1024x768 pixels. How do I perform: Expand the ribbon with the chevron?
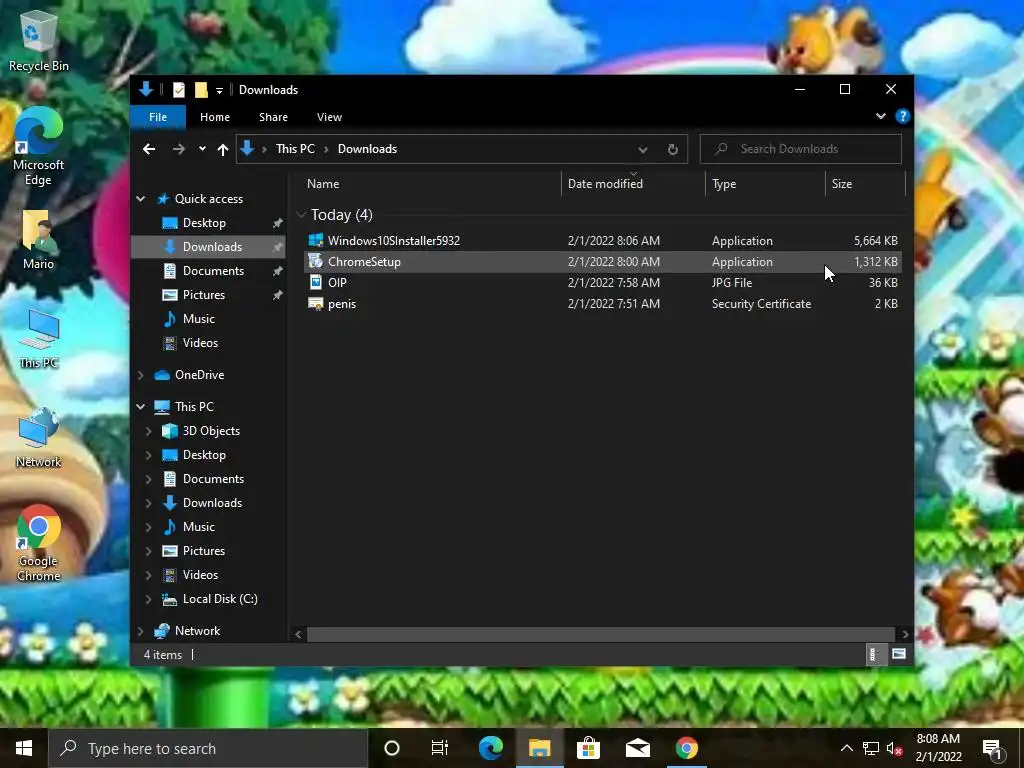(x=881, y=116)
